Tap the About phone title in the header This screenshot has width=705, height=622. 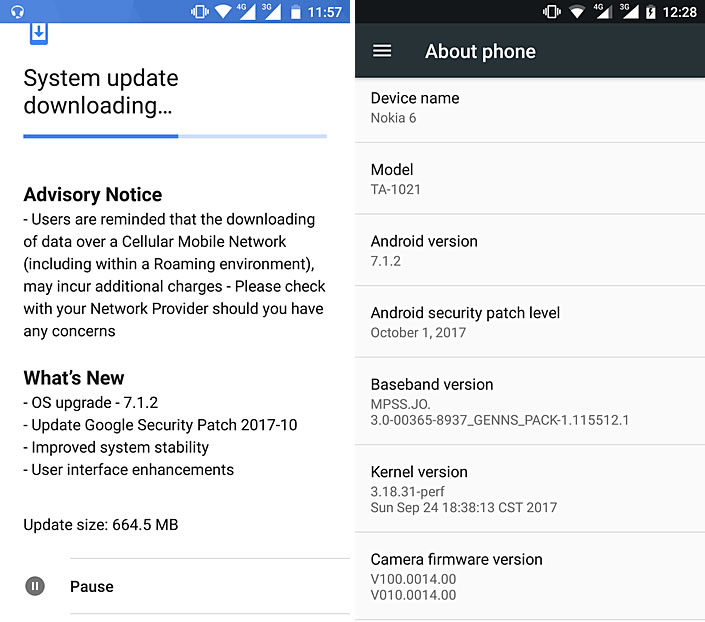(480, 51)
